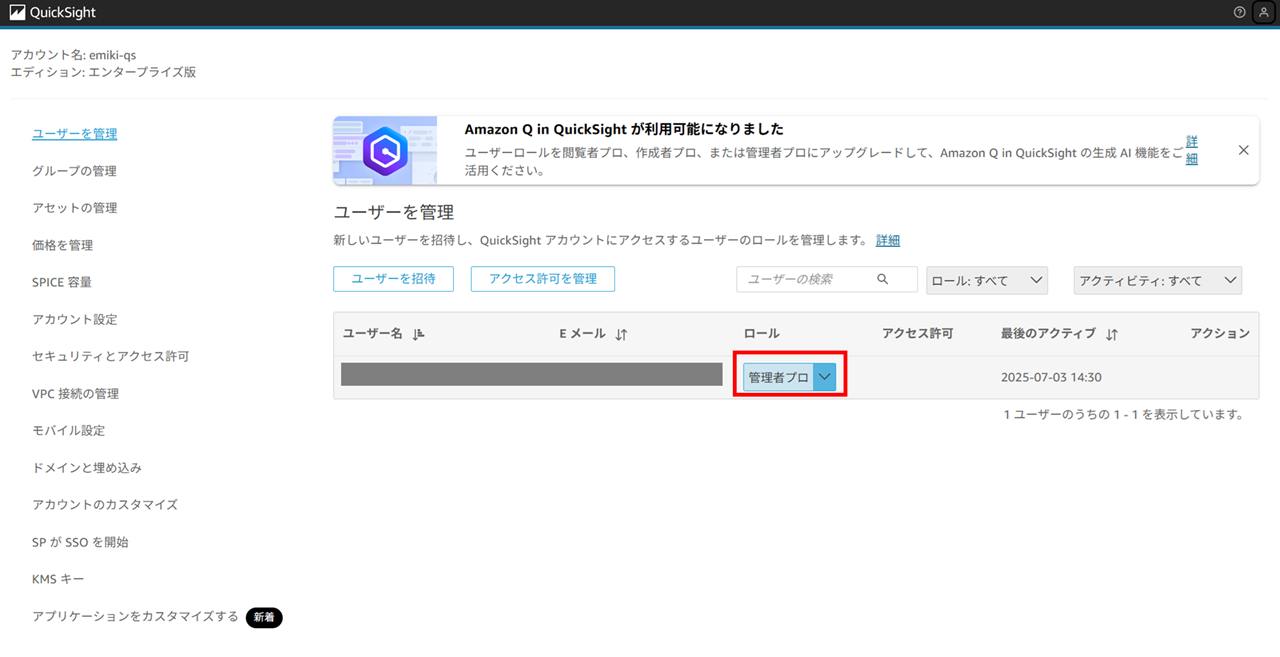Select グループの管理 in the sidebar
Image resolution: width=1280 pixels, height=657 pixels.
click(x=74, y=171)
